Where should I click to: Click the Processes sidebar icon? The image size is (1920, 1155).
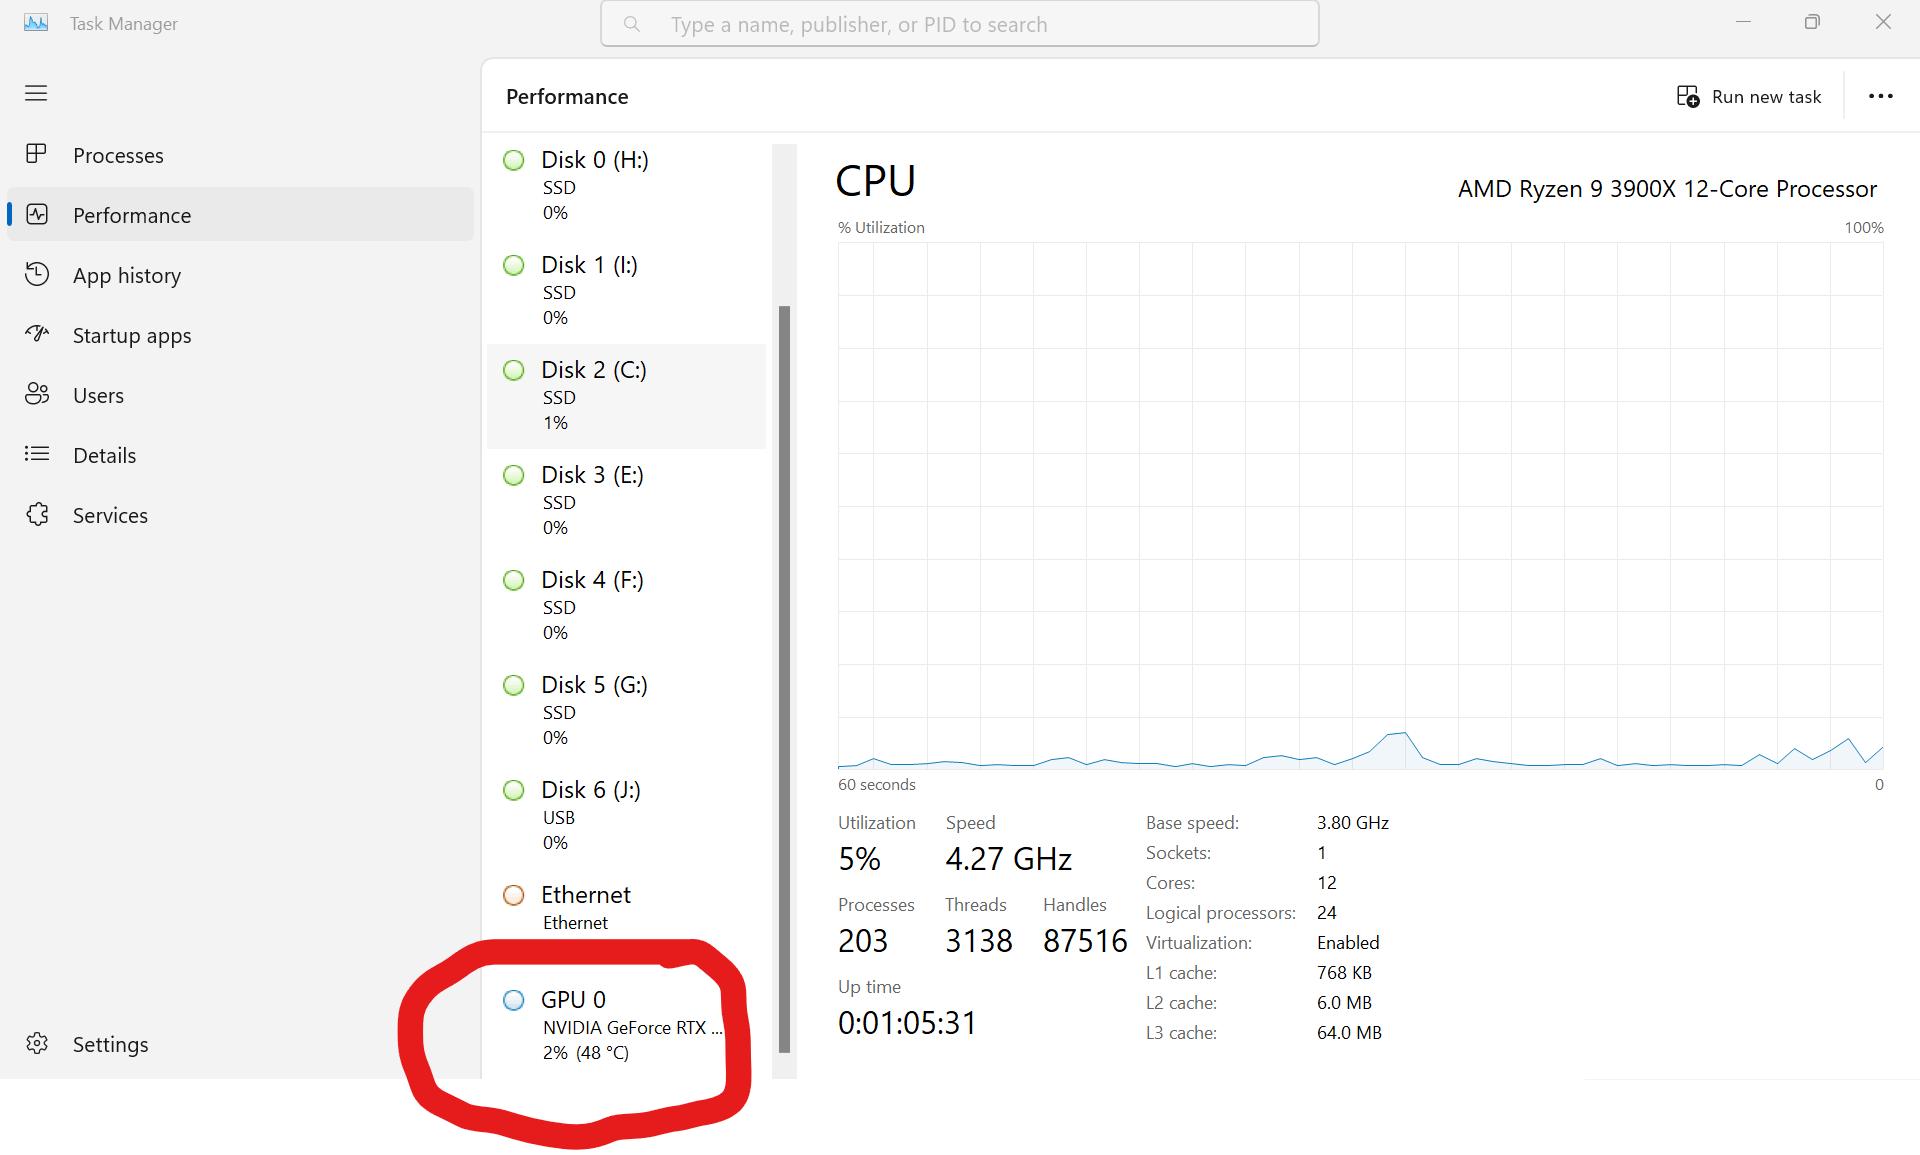tap(36, 154)
